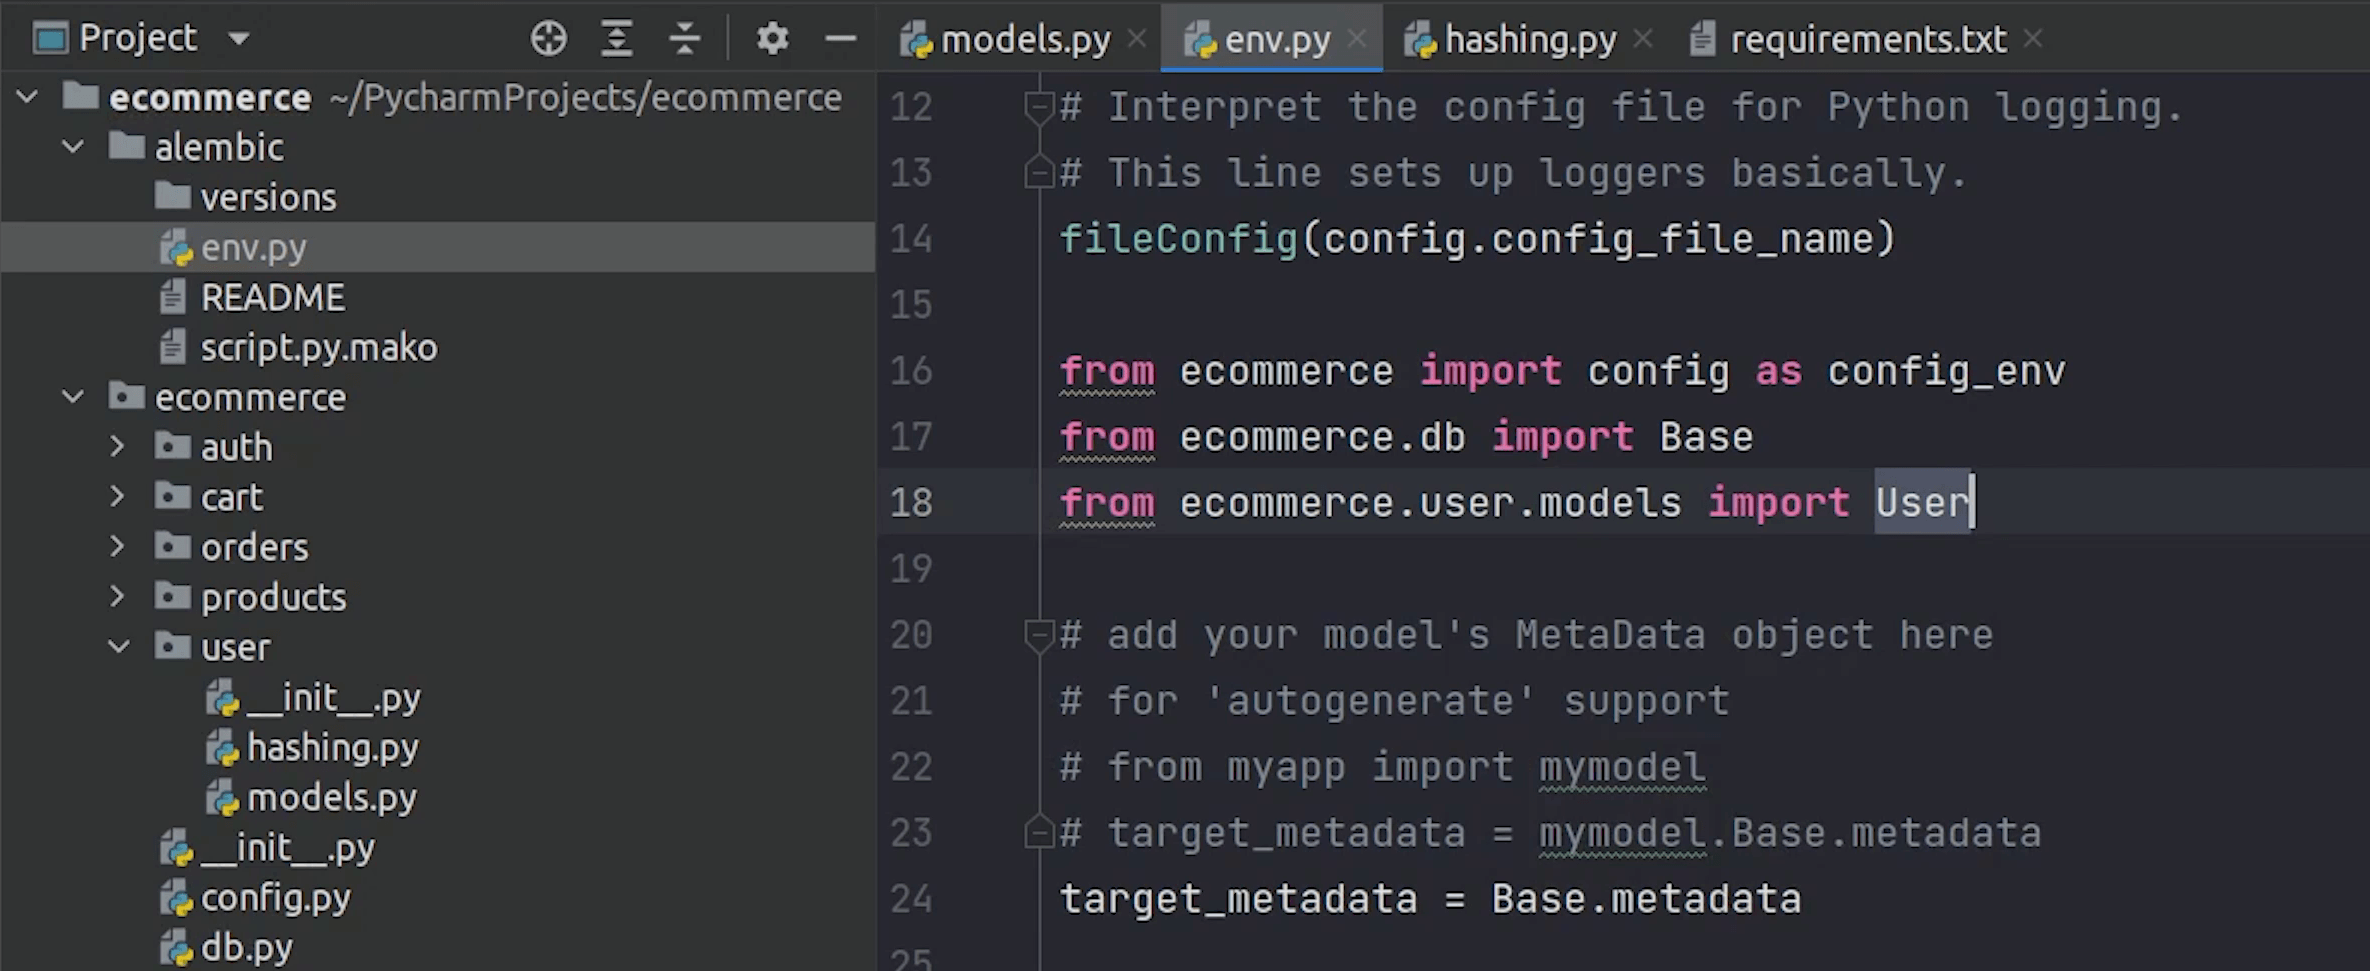The image size is (2370, 971).
Task: Click the Select Opened File crosshair icon
Action: (x=548, y=39)
